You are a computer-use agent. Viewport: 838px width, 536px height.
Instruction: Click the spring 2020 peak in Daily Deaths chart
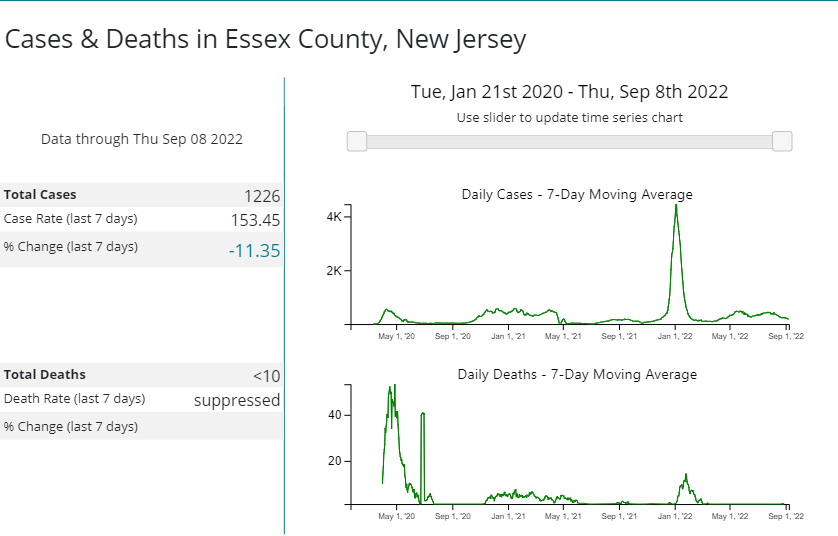click(x=393, y=388)
